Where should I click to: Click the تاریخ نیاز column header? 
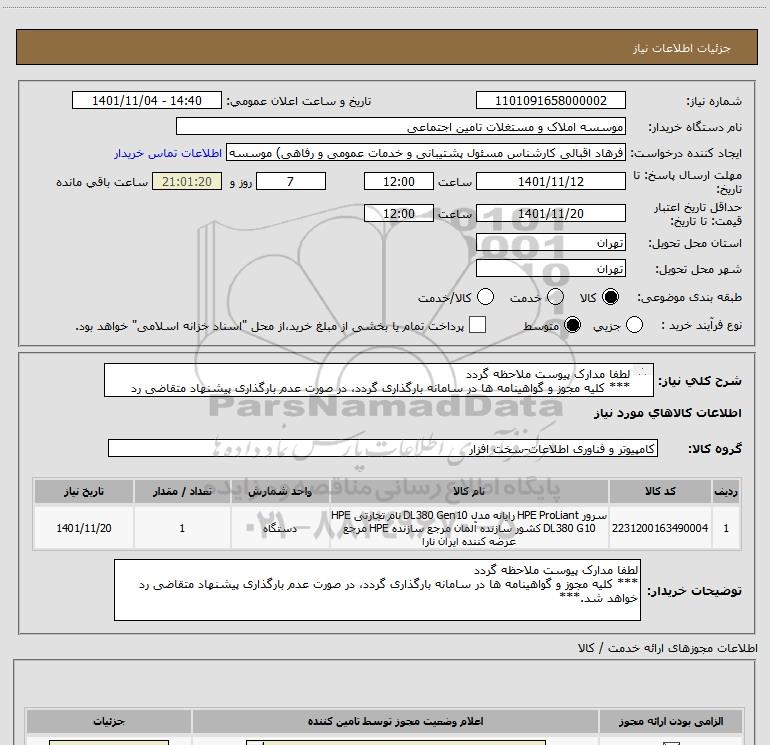click(83, 491)
